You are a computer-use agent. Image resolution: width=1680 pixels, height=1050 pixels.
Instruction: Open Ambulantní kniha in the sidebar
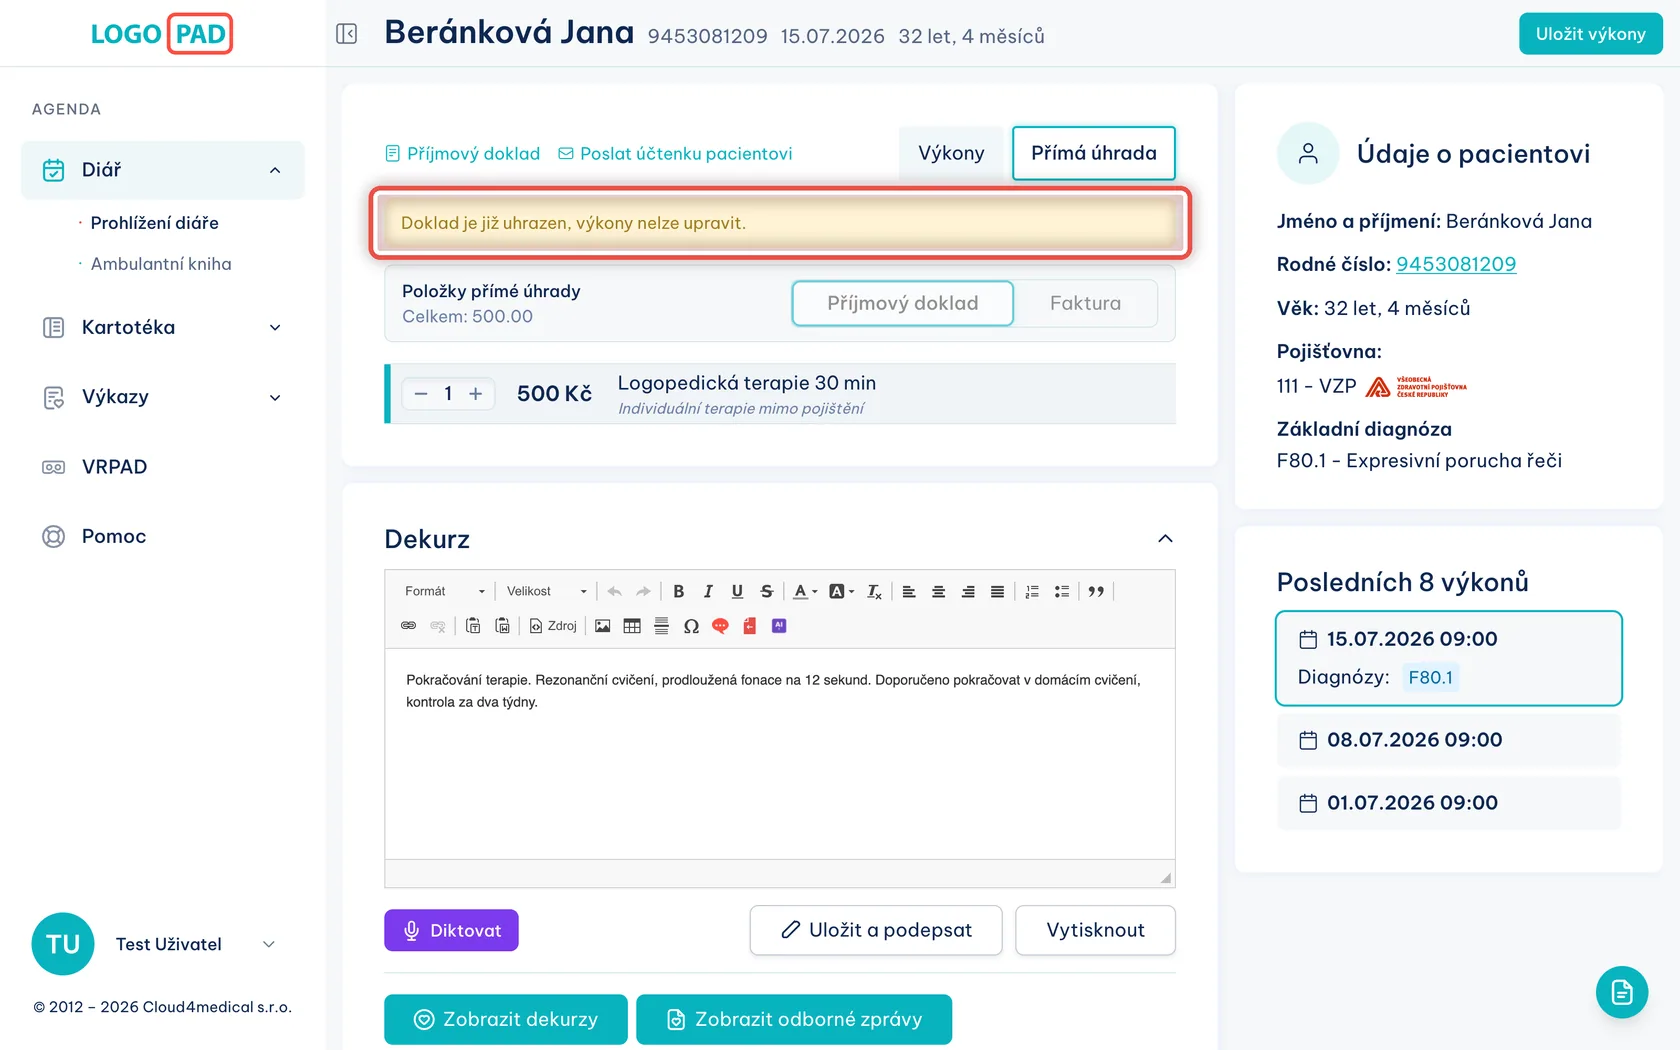point(161,264)
